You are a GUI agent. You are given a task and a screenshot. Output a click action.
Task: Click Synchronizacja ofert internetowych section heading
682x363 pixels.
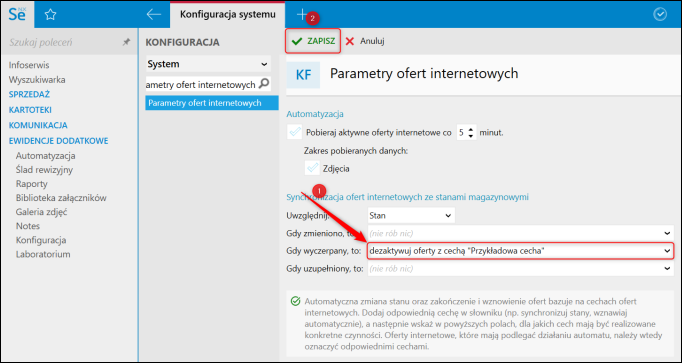[408, 197]
